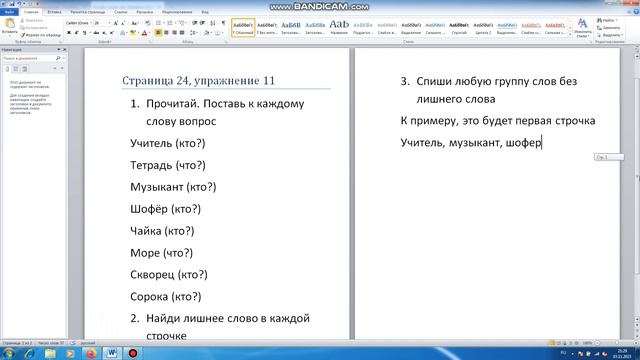Click the Paste (Вставить) clipboard icon
This screenshot has width=640, height=360.
click(9, 23)
